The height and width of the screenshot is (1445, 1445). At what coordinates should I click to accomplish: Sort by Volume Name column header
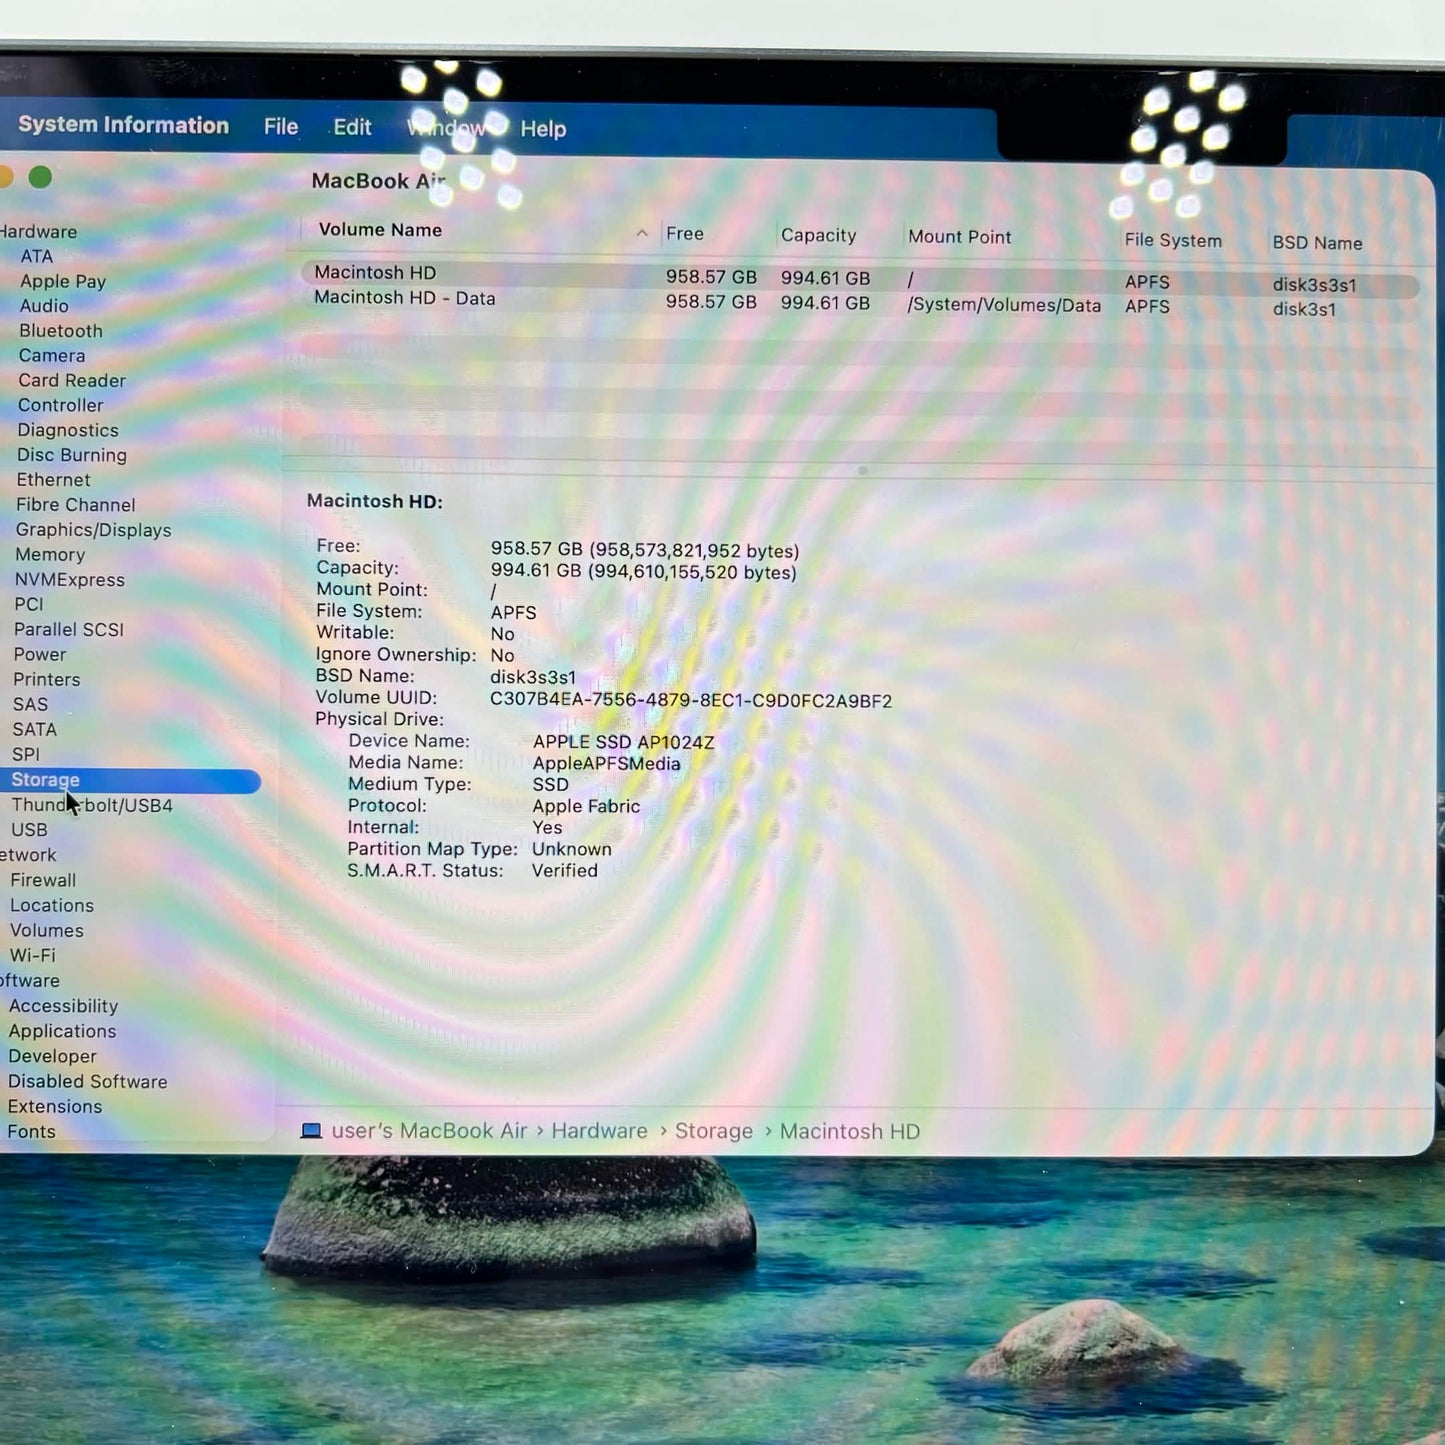pos(380,230)
